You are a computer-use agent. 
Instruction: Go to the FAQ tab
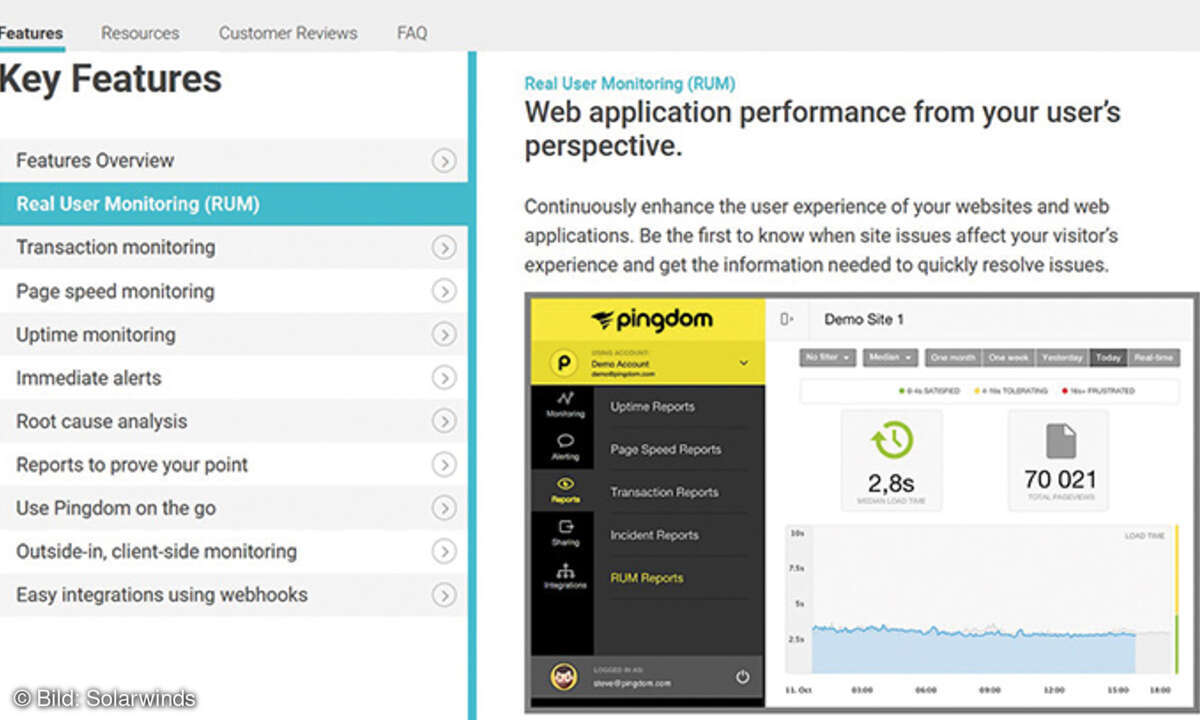pyautogui.click(x=412, y=33)
